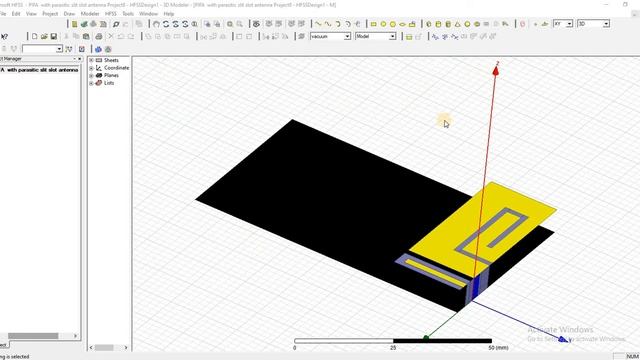Open the Model dropdown

click(x=392, y=36)
